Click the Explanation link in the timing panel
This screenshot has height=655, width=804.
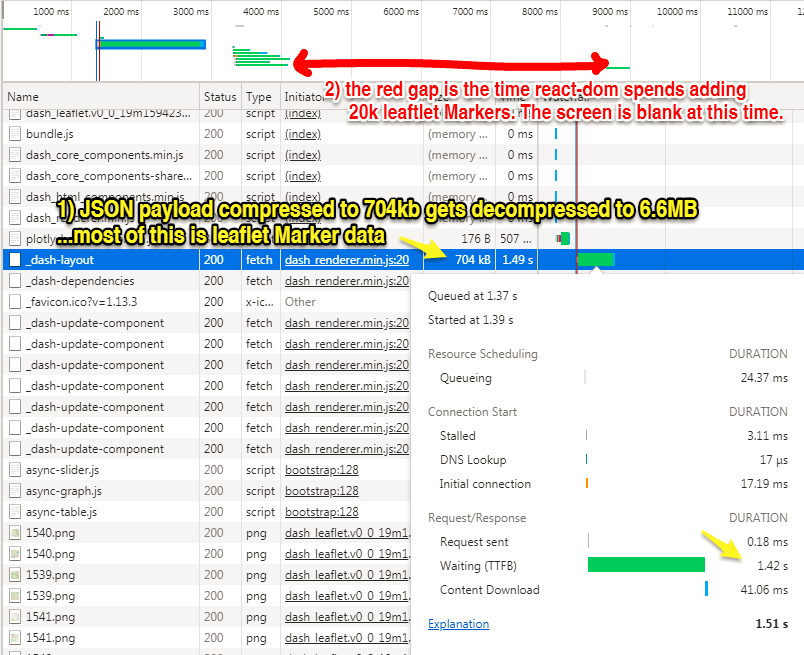click(458, 623)
